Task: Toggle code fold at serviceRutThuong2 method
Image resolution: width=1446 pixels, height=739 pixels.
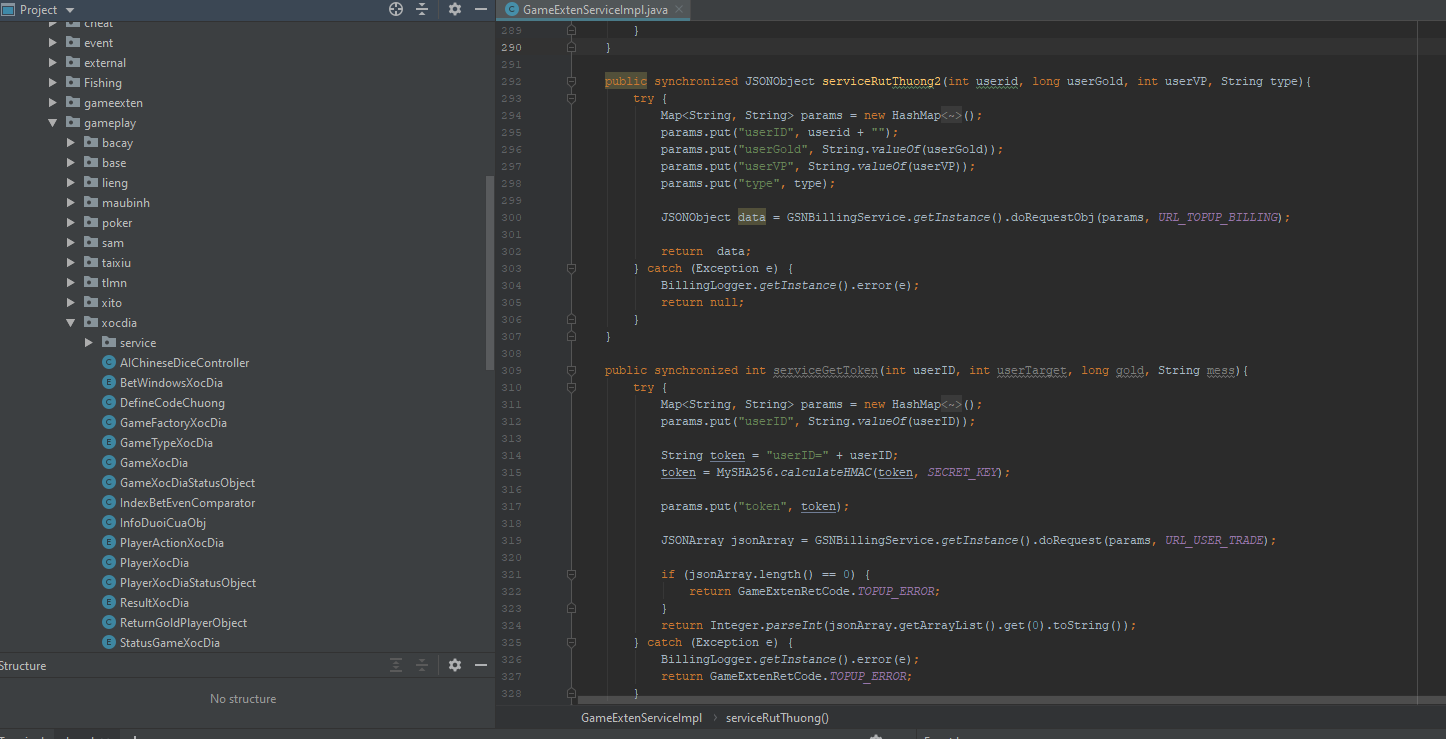Action: point(572,82)
